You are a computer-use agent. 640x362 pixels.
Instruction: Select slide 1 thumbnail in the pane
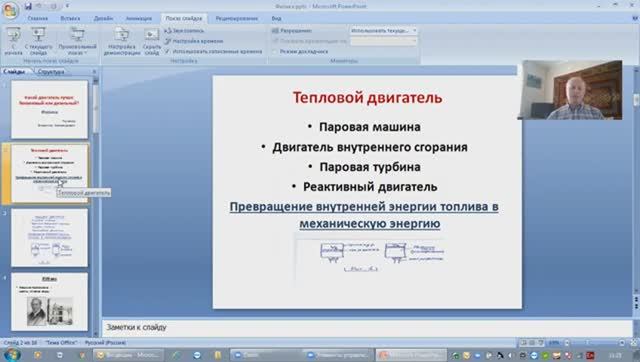[x=49, y=109]
